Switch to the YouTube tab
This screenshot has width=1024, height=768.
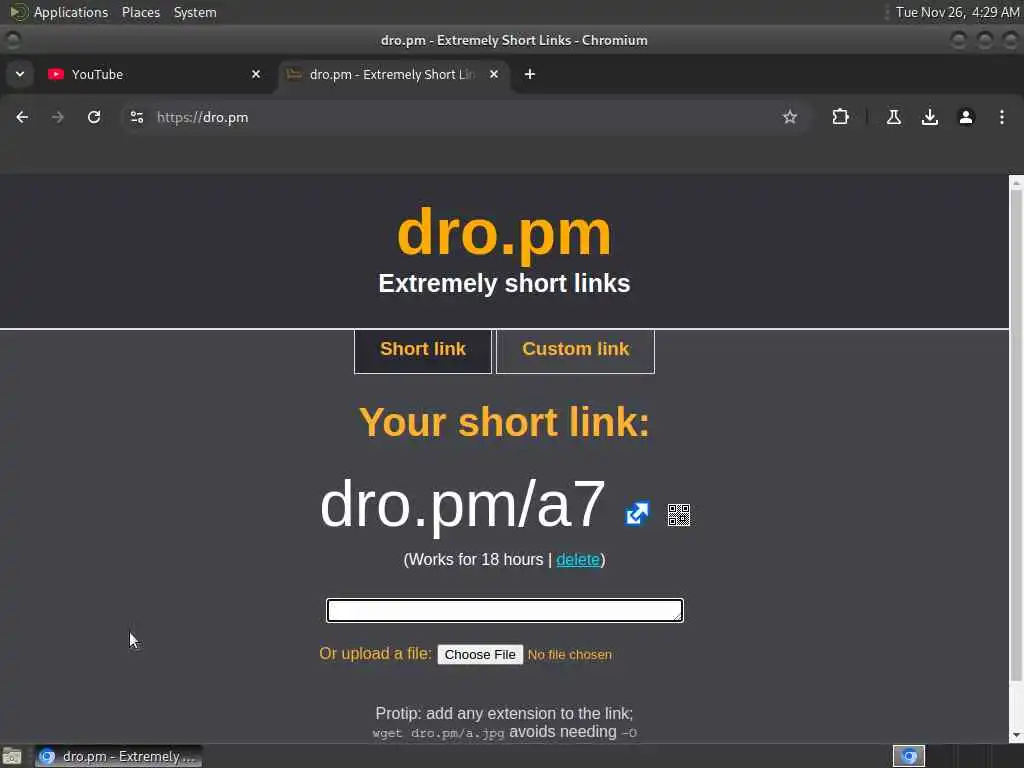coord(155,74)
